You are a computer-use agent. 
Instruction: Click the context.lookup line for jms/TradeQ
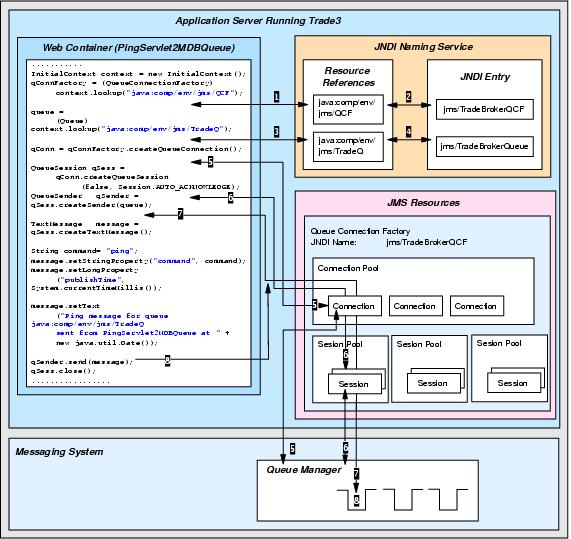tap(131, 129)
